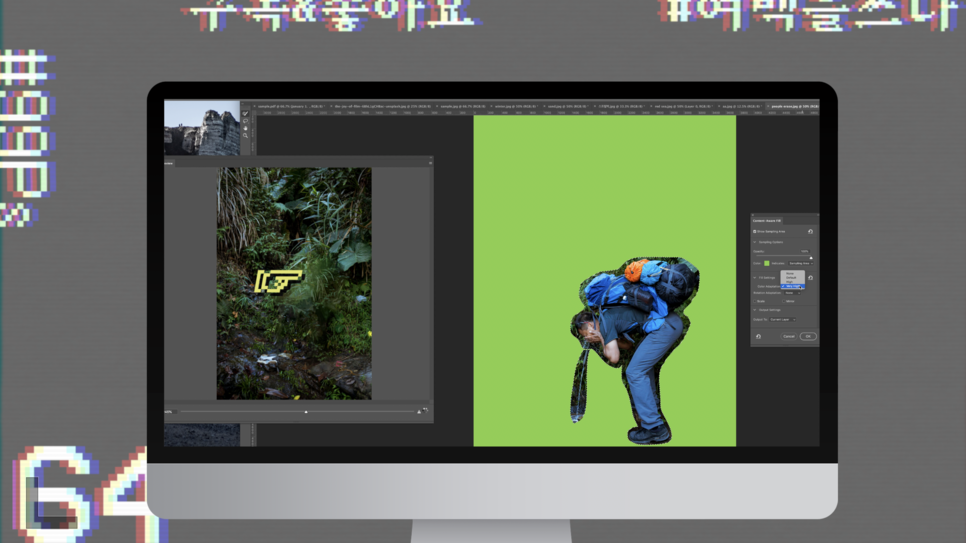Open the Rotation Adaptation dropdown
The height and width of the screenshot is (543, 966).
[792, 293]
